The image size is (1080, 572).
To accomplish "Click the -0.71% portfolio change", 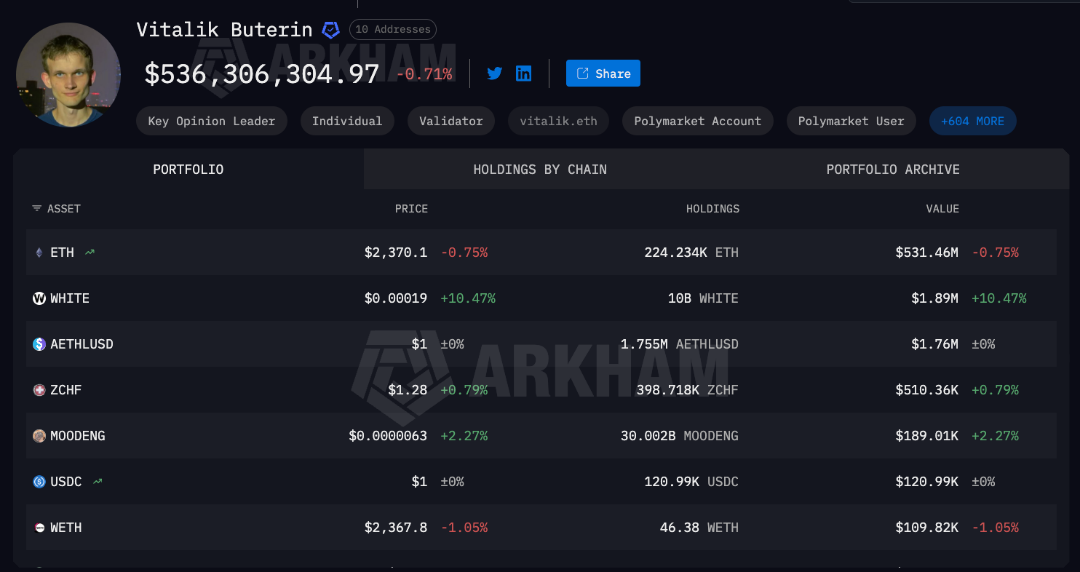I will coord(424,74).
